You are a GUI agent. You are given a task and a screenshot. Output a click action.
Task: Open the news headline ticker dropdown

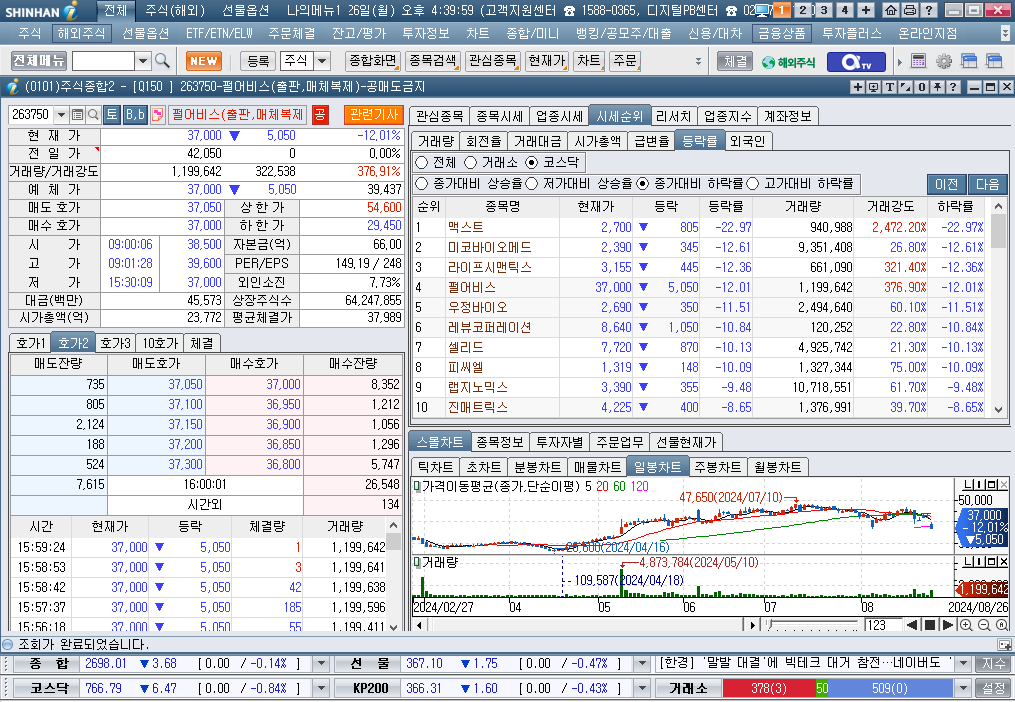pyautogui.click(x=963, y=664)
